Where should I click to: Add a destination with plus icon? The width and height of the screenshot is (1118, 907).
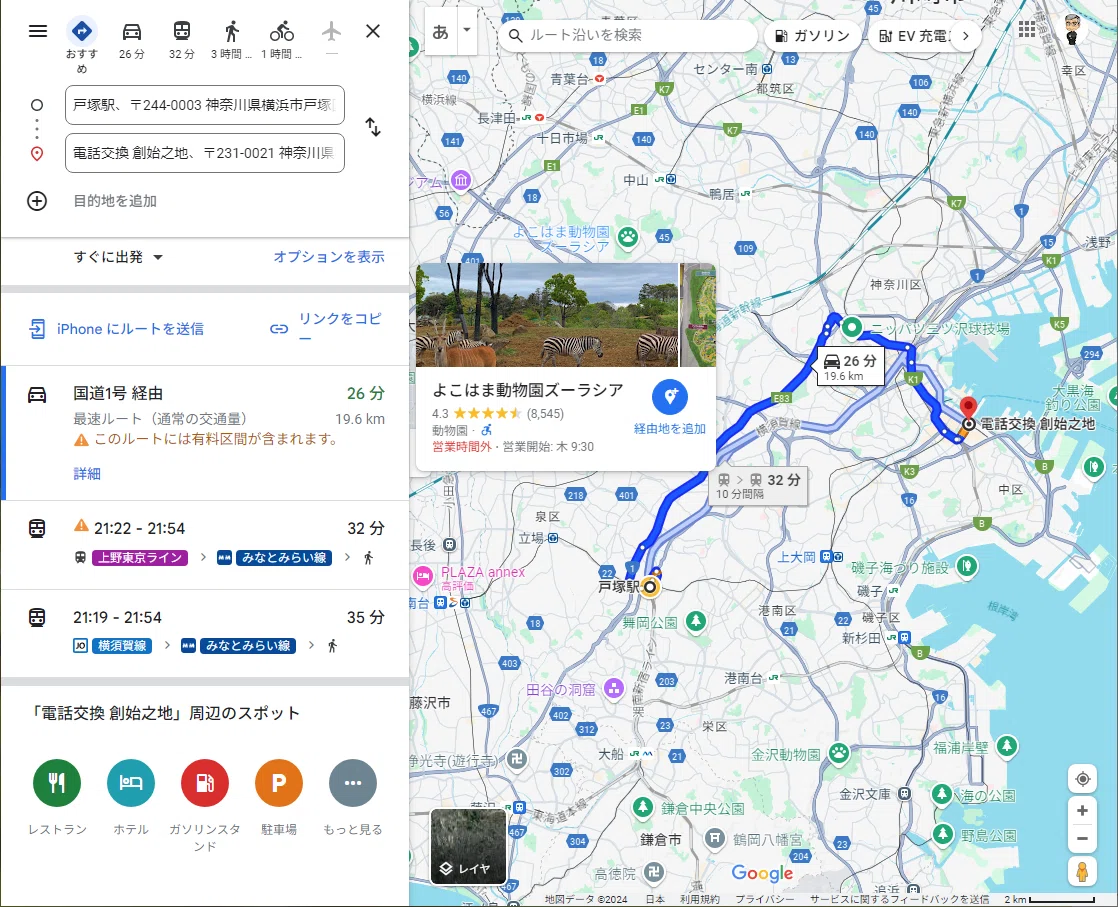click(x=37, y=201)
